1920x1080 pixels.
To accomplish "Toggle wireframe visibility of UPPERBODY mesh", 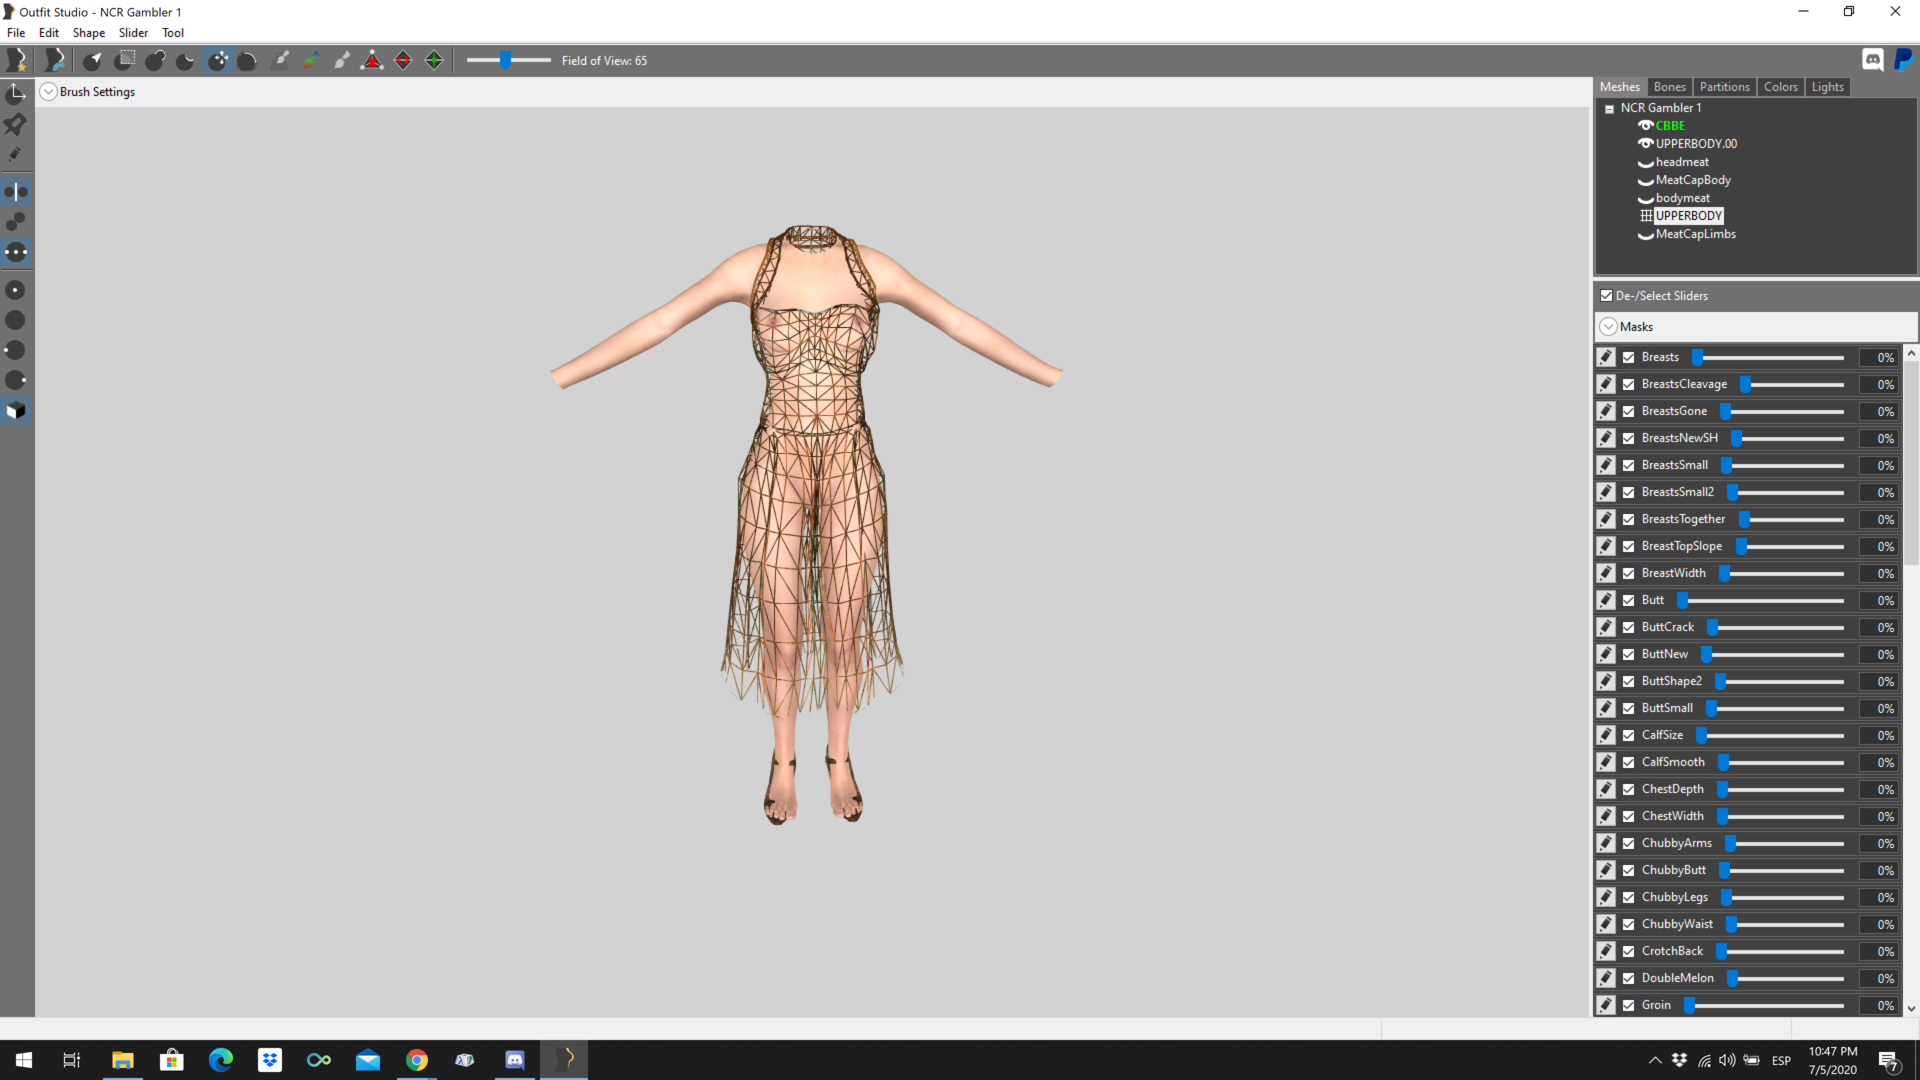I will pos(1646,216).
